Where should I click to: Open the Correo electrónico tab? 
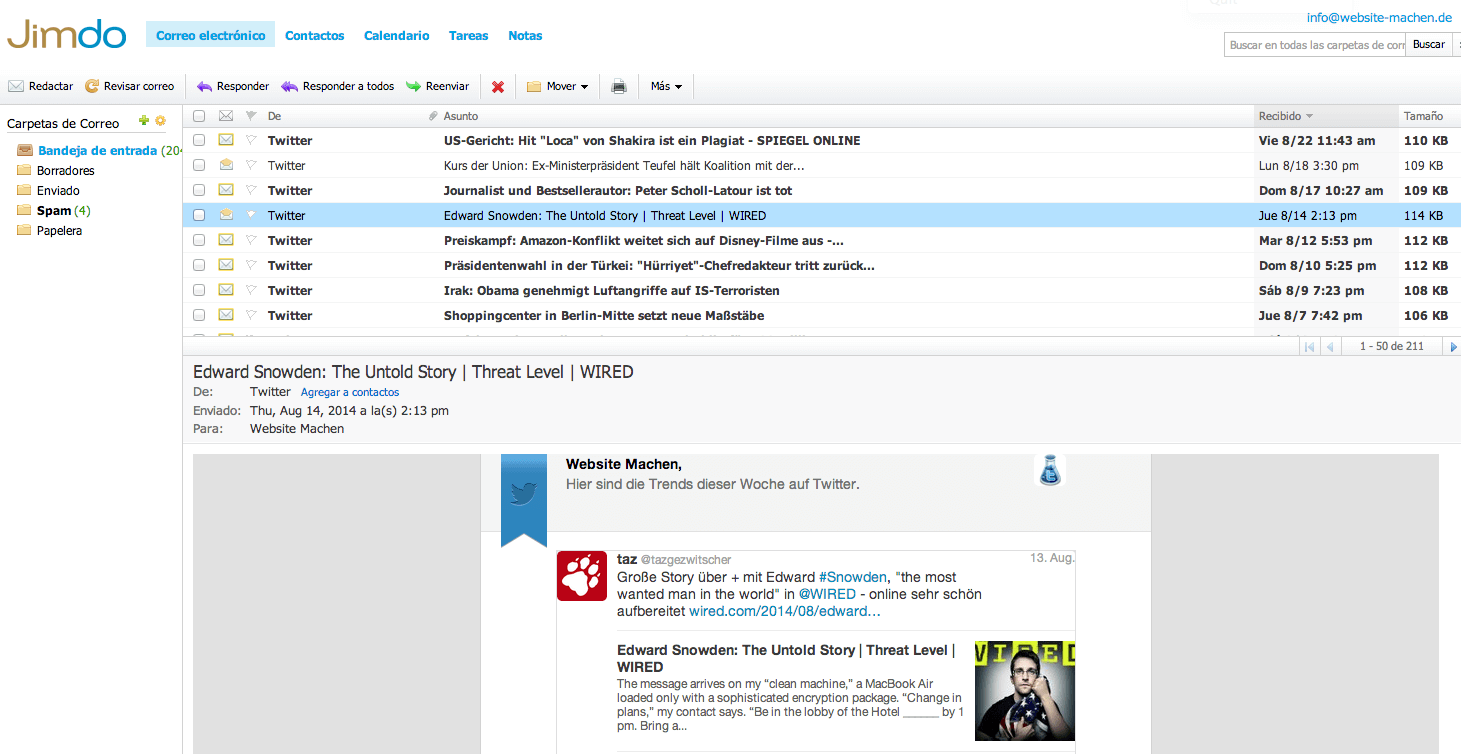[x=210, y=35]
